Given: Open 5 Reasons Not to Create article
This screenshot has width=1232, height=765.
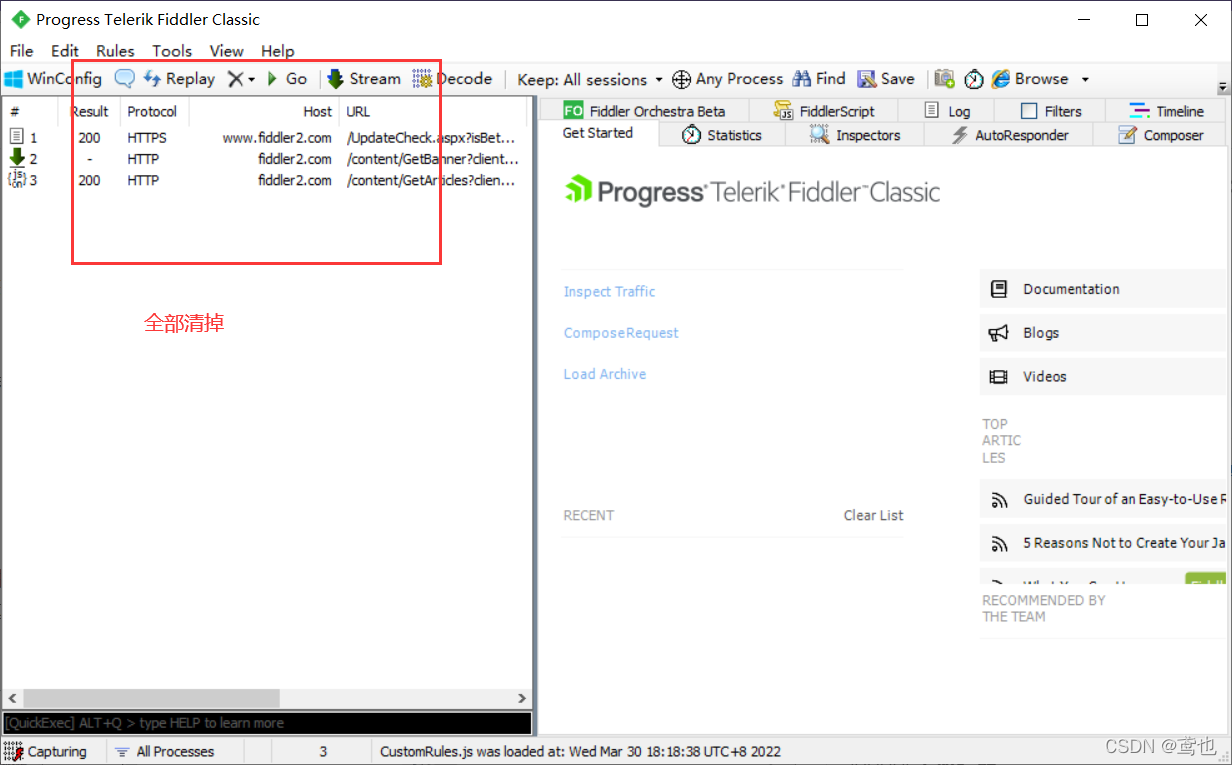Looking at the screenshot, I should tap(1105, 543).
